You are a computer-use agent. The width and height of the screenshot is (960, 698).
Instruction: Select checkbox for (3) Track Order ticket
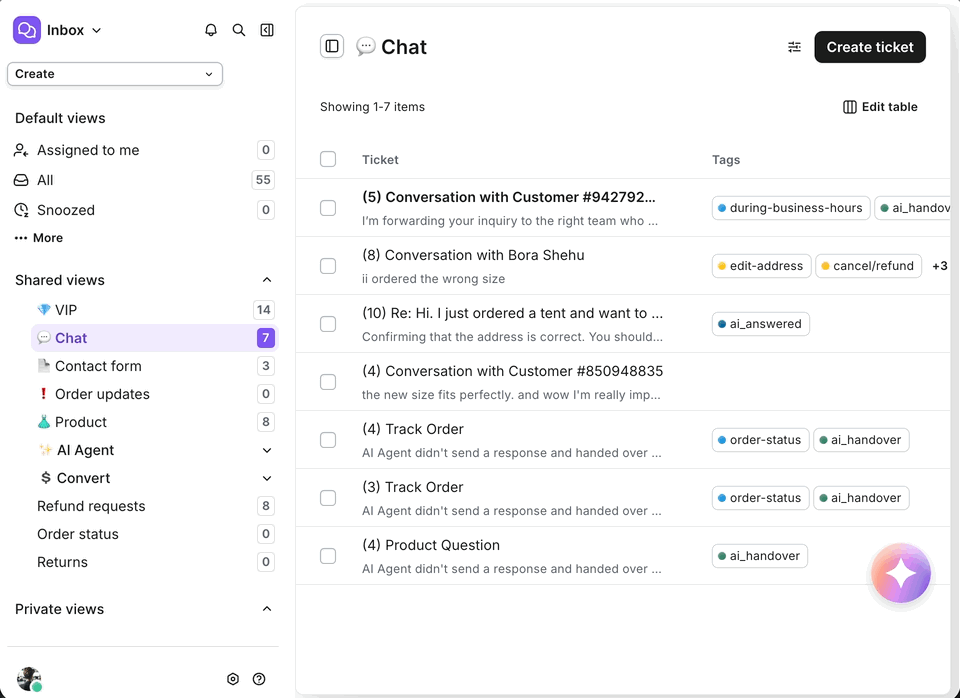328,498
